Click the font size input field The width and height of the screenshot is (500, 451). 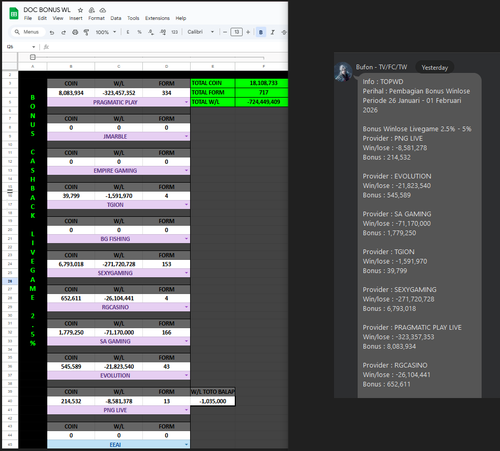(x=236, y=32)
